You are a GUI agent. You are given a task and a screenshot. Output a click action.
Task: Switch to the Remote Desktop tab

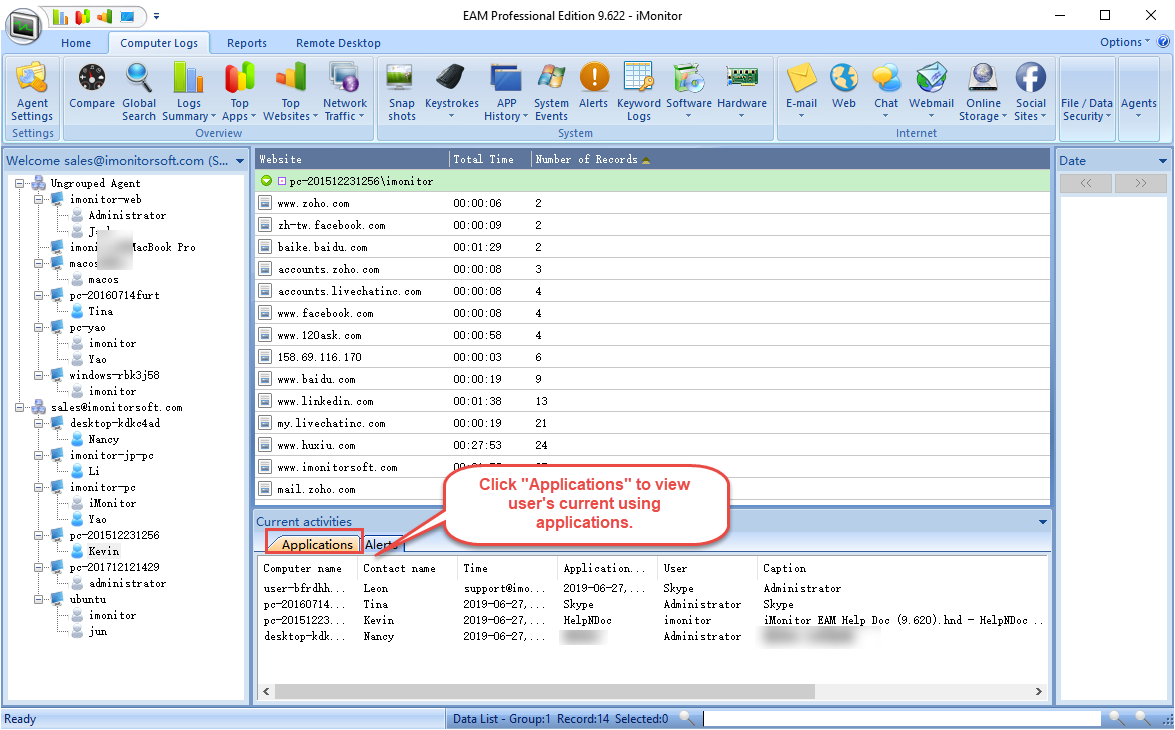click(x=338, y=43)
